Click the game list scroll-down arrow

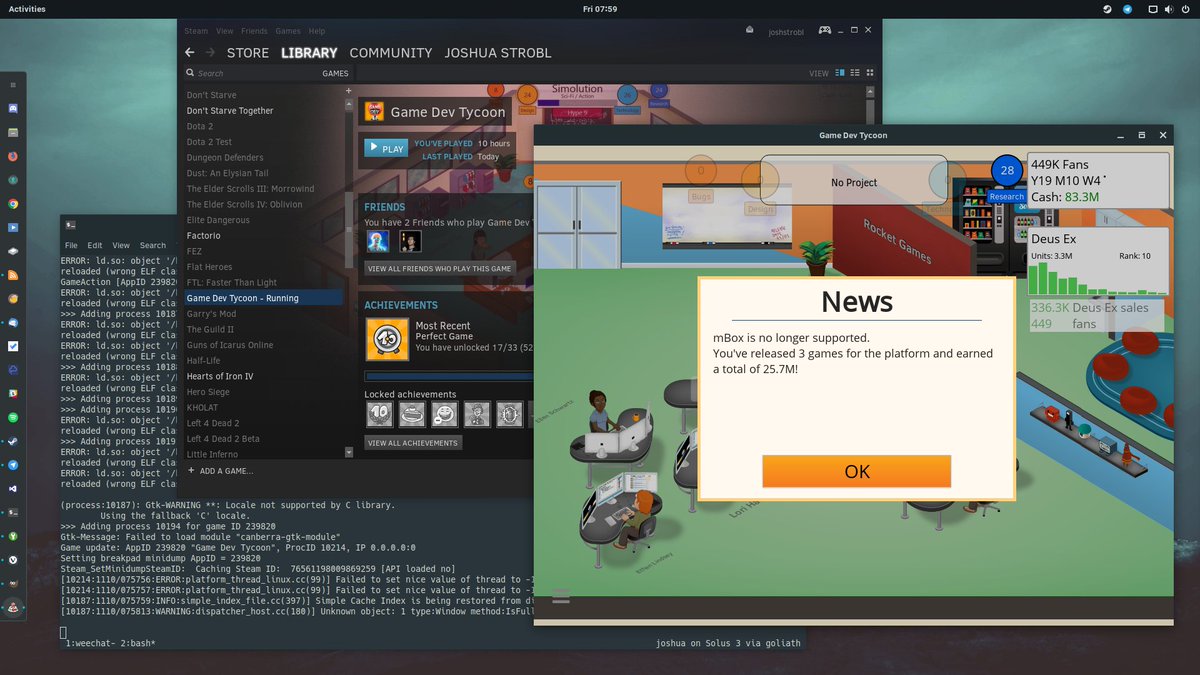[x=348, y=452]
